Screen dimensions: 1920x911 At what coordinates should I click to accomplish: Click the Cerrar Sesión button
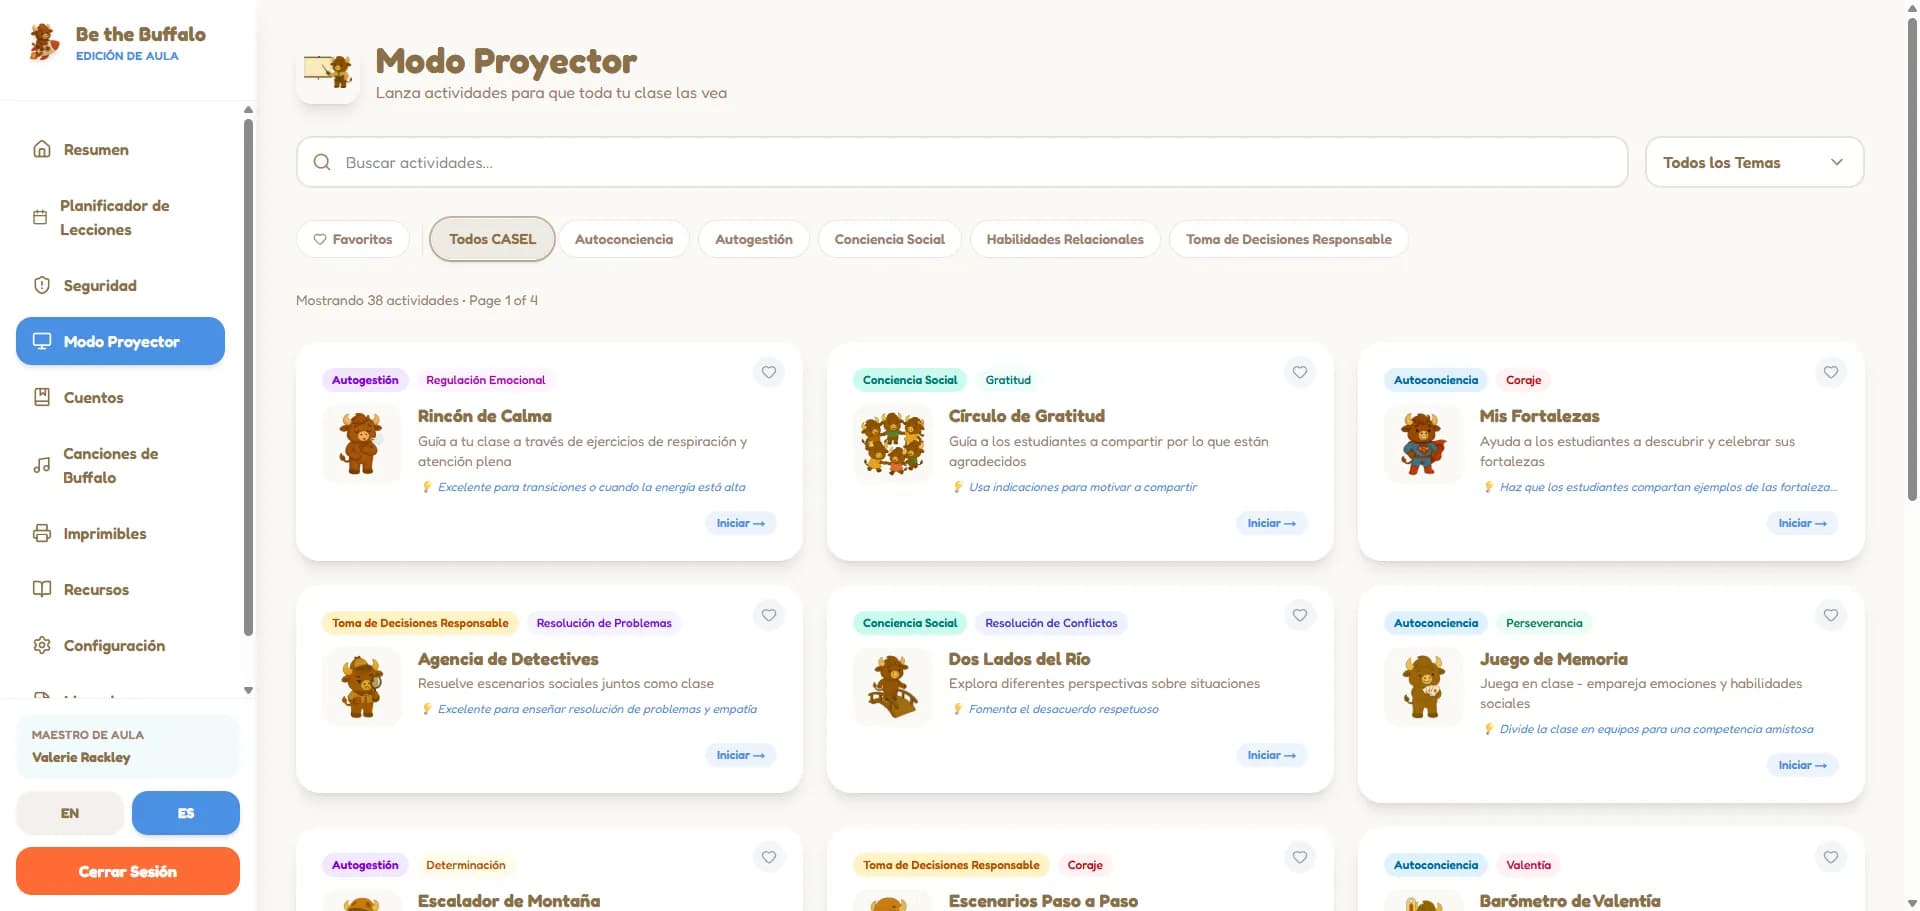(128, 871)
